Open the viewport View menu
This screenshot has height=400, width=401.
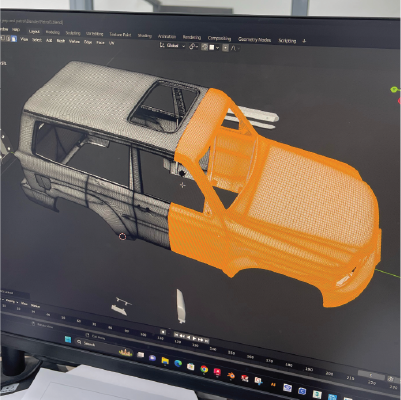[24, 39]
